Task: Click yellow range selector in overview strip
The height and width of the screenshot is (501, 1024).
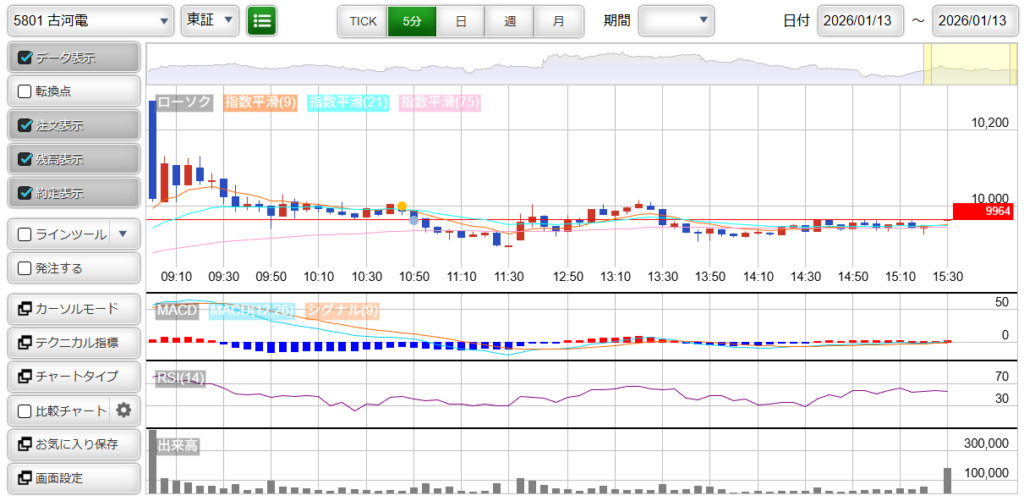Action: (x=955, y=65)
